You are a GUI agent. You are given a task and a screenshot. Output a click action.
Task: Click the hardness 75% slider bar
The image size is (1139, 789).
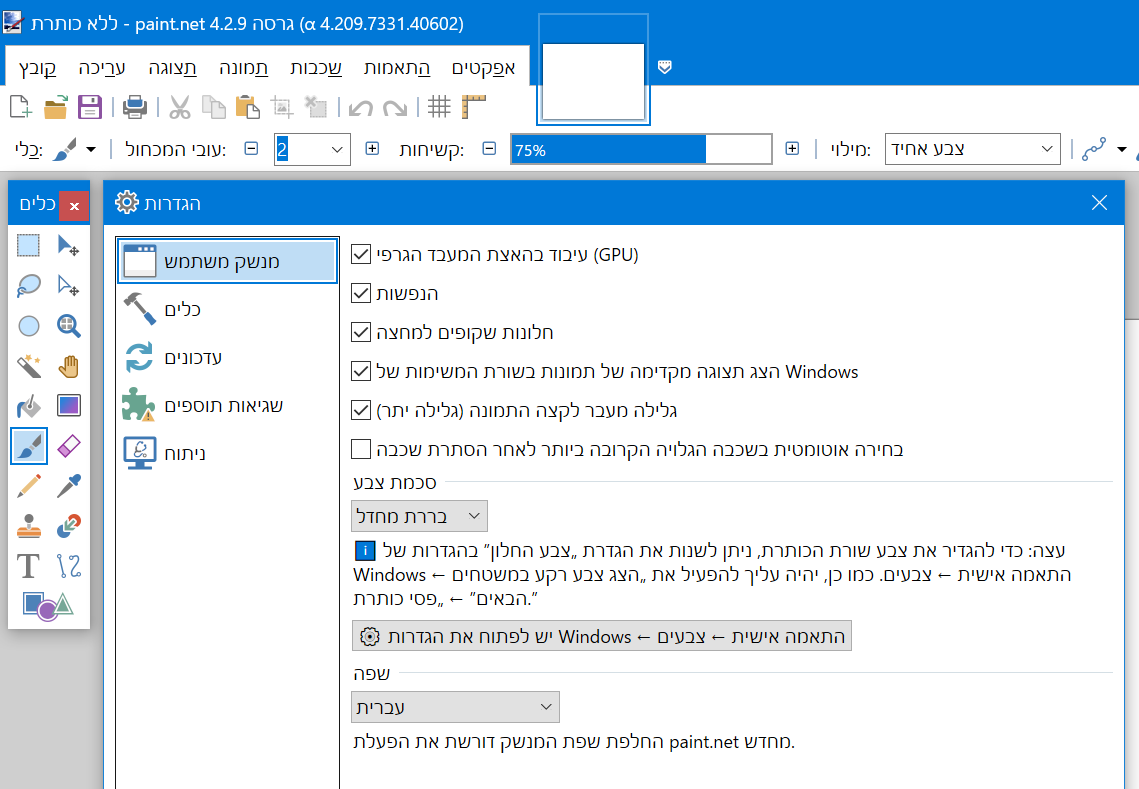click(x=641, y=149)
